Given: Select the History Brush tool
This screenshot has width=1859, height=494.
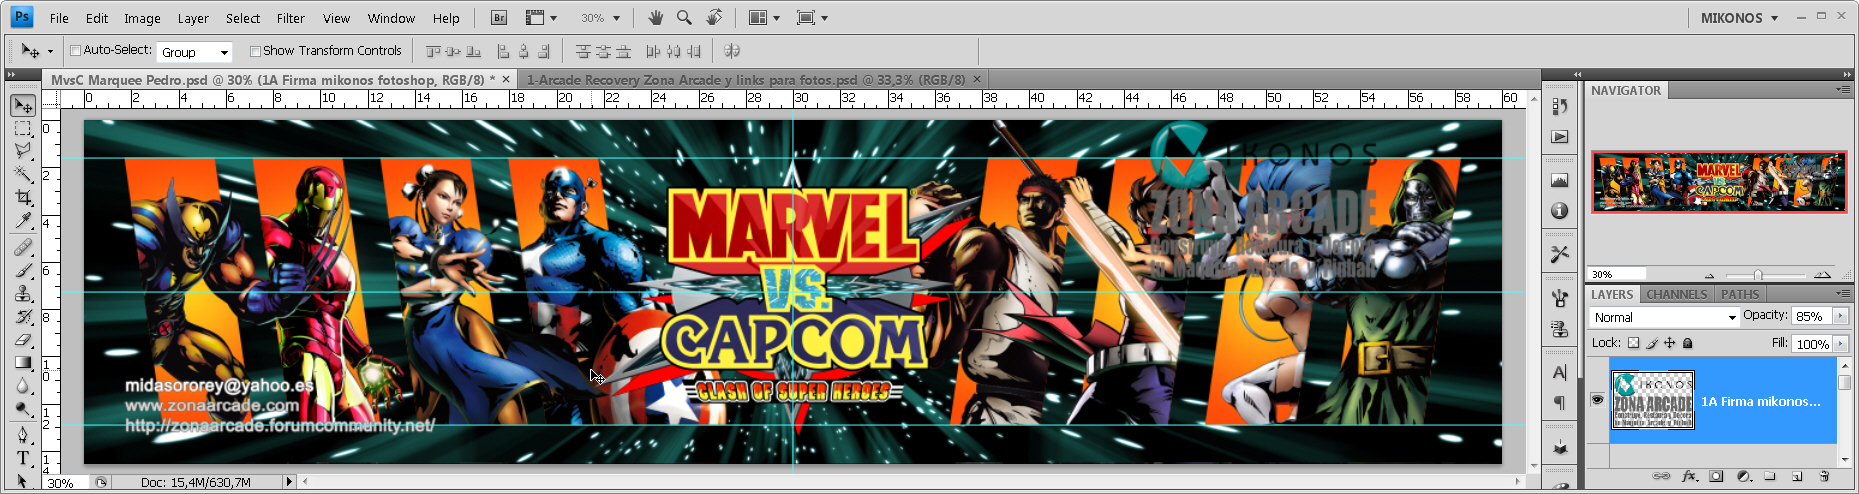Looking at the screenshot, I should (23, 317).
